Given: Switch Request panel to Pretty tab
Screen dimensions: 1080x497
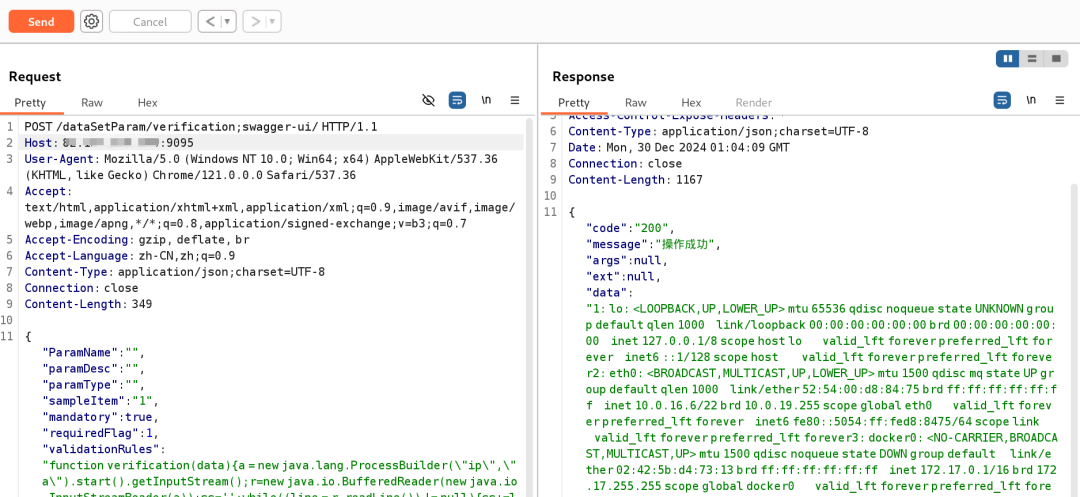Looking at the screenshot, I should 30,103.
